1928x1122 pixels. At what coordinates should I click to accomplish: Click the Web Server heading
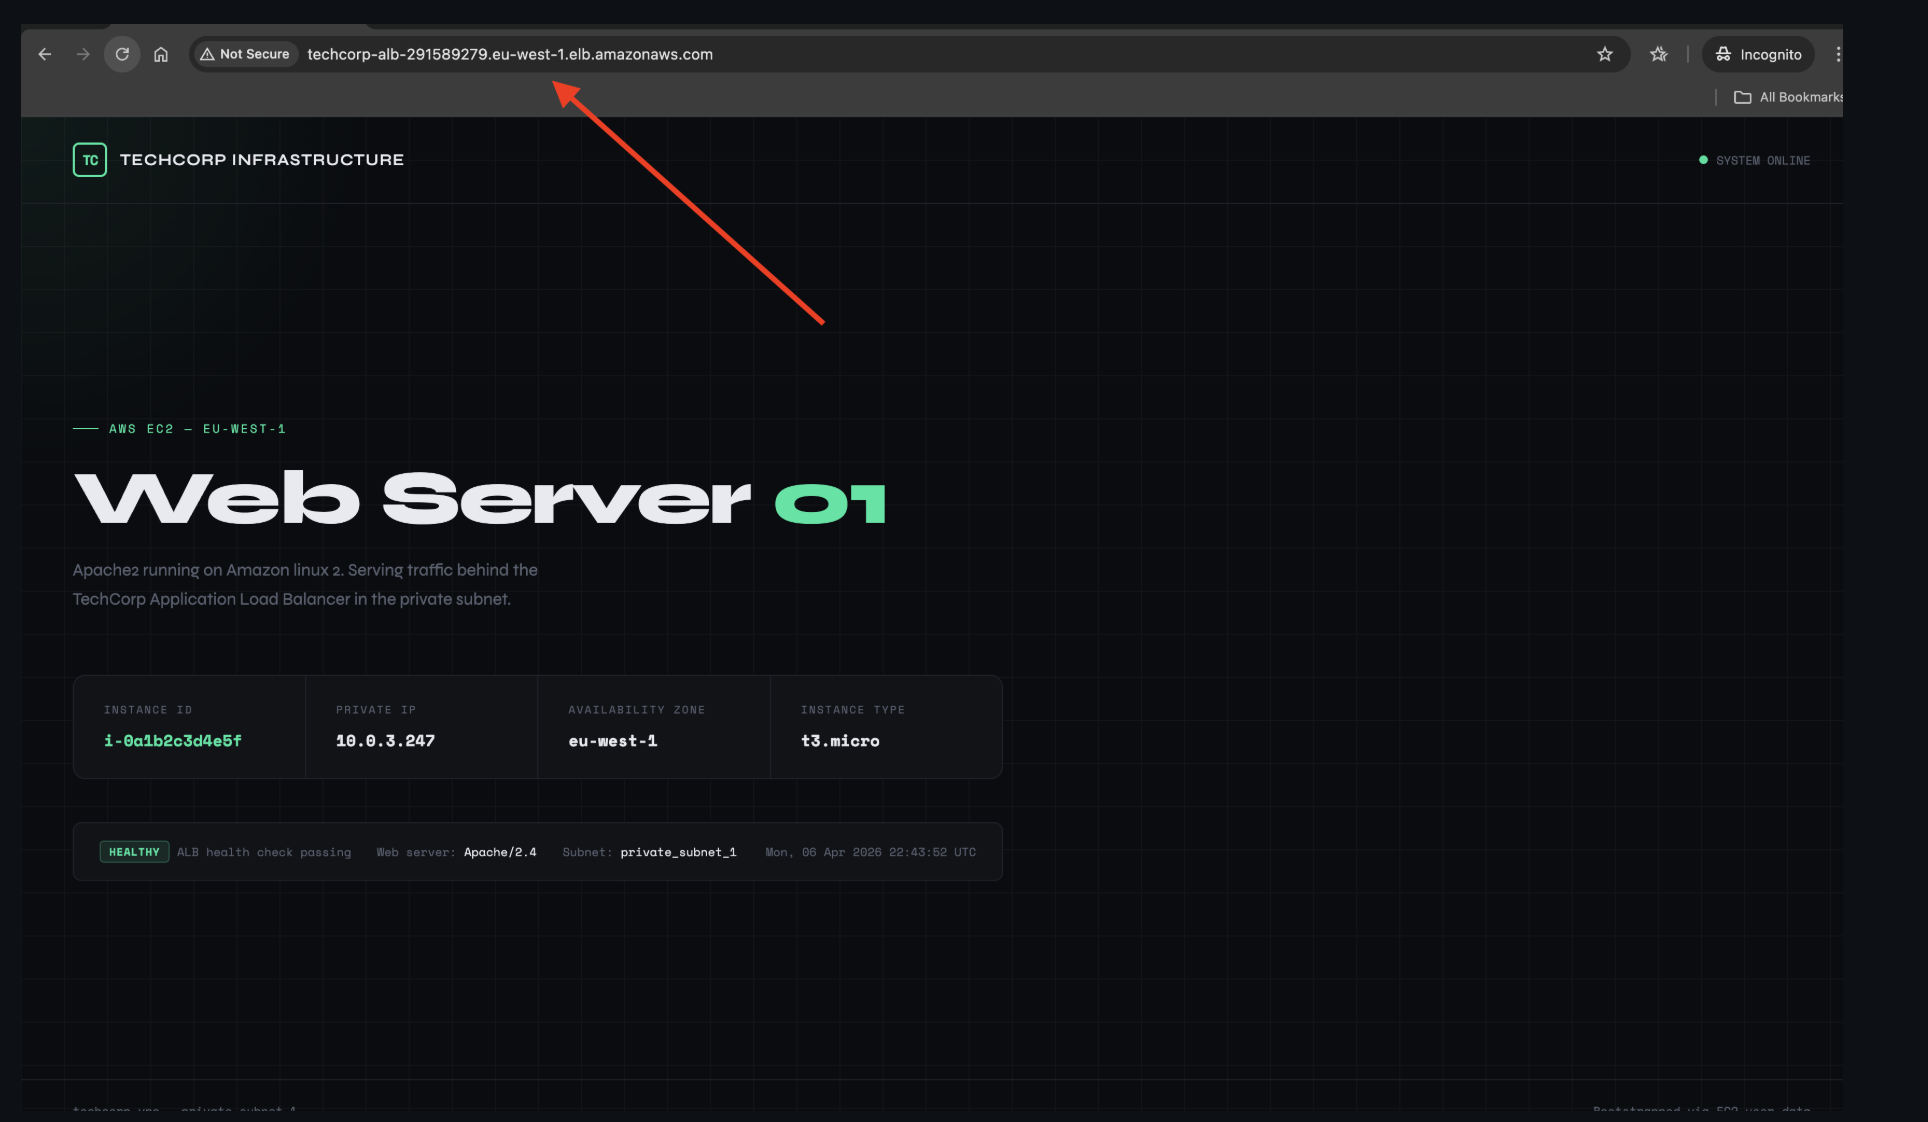pyautogui.click(x=412, y=497)
